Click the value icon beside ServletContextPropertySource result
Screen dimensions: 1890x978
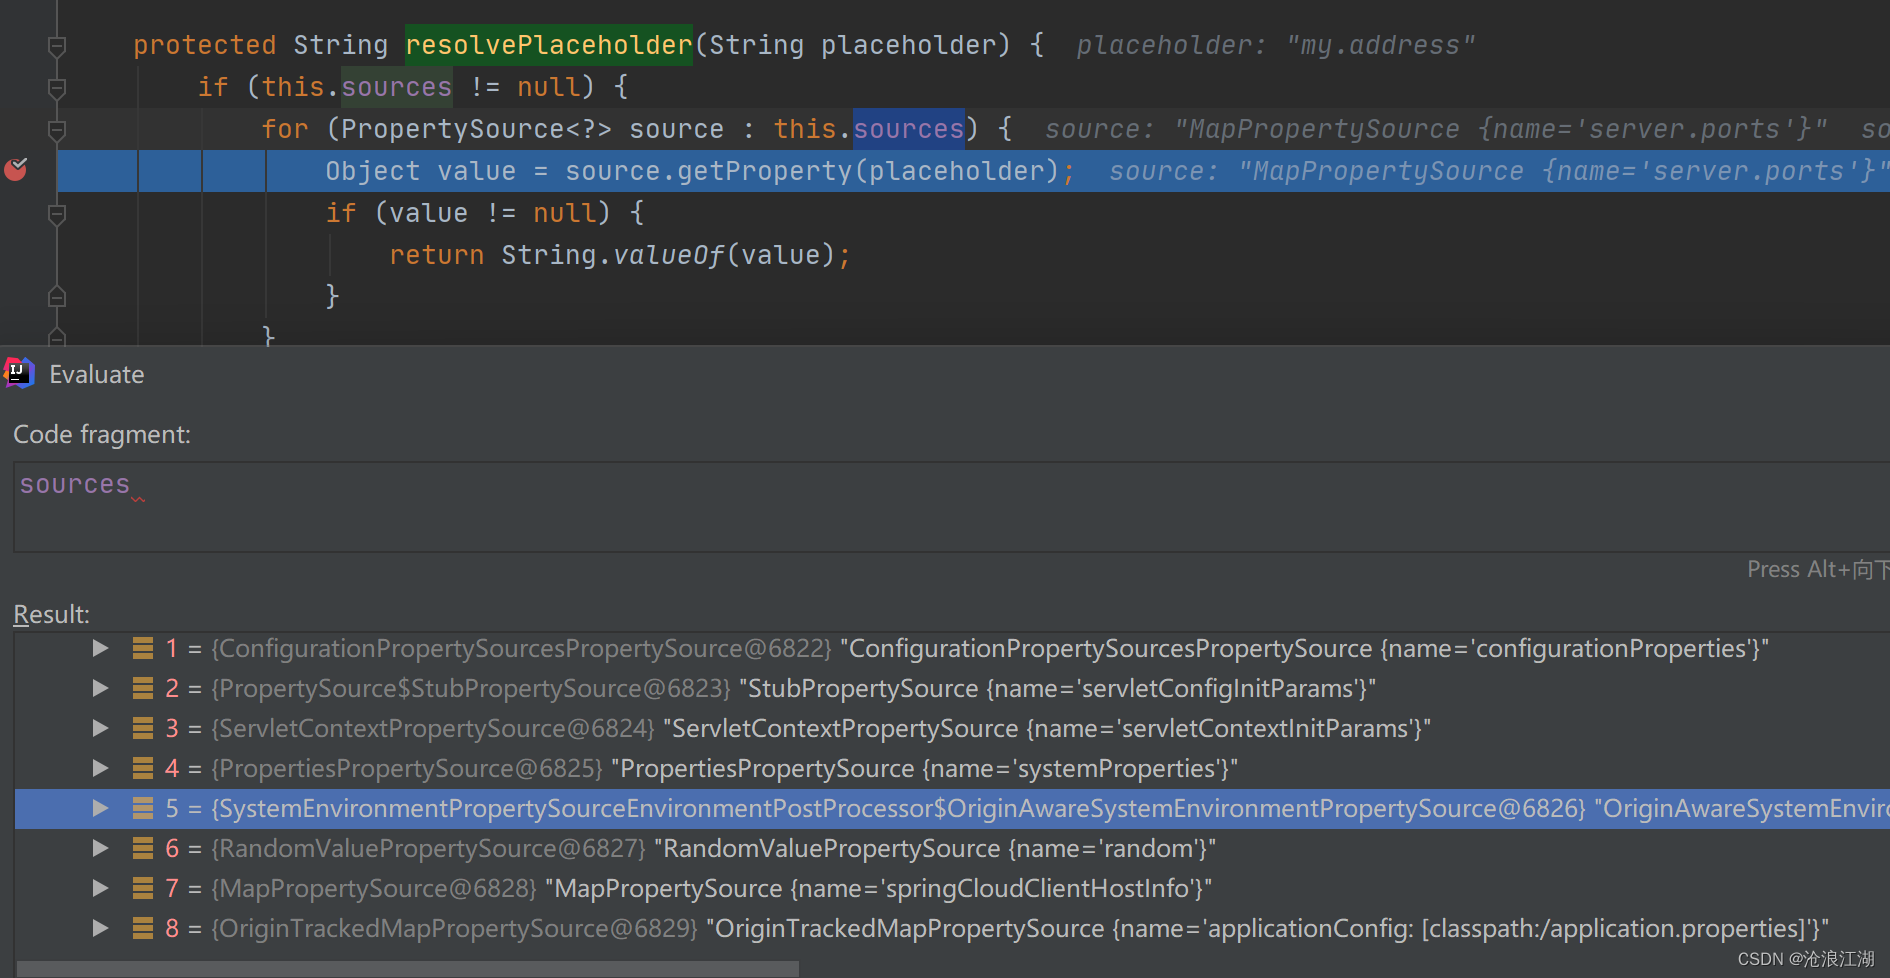click(x=141, y=728)
